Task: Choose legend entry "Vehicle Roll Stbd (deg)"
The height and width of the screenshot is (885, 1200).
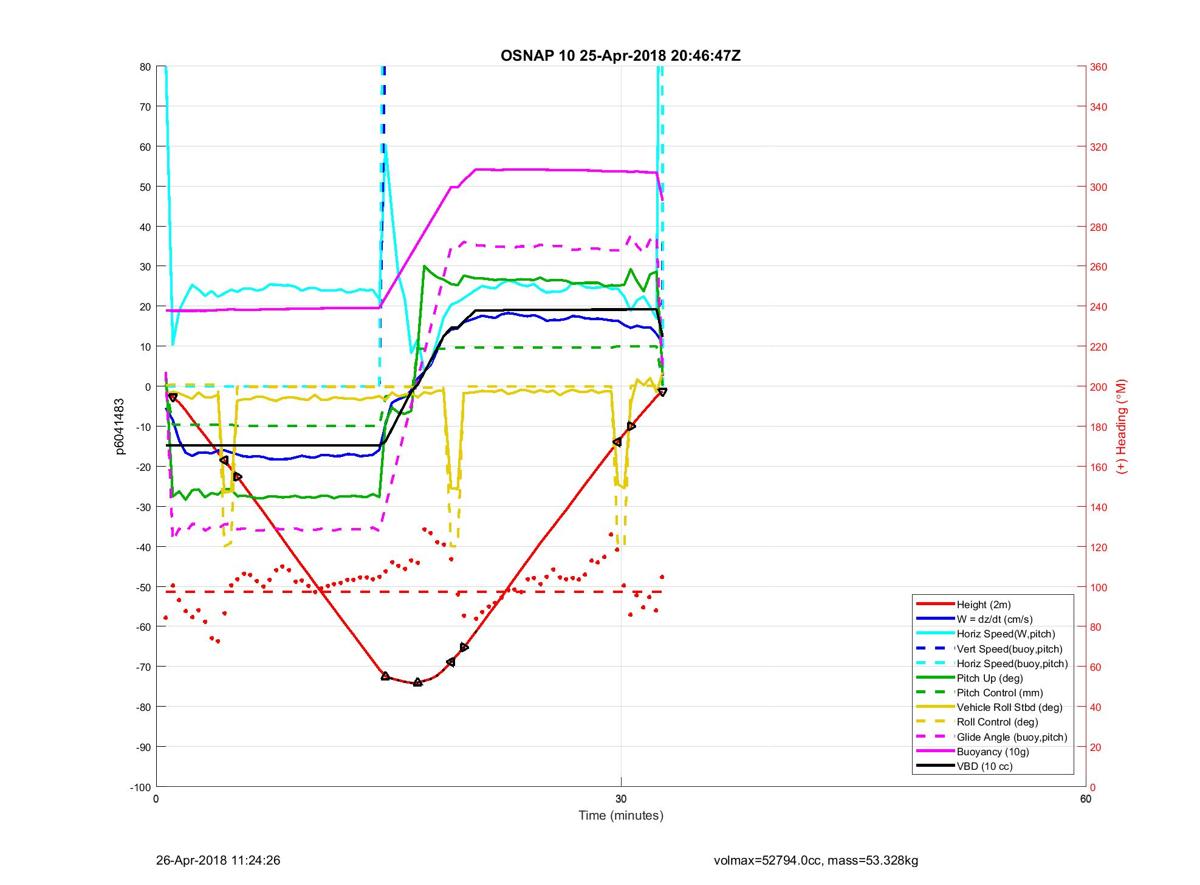Action: [1009, 707]
